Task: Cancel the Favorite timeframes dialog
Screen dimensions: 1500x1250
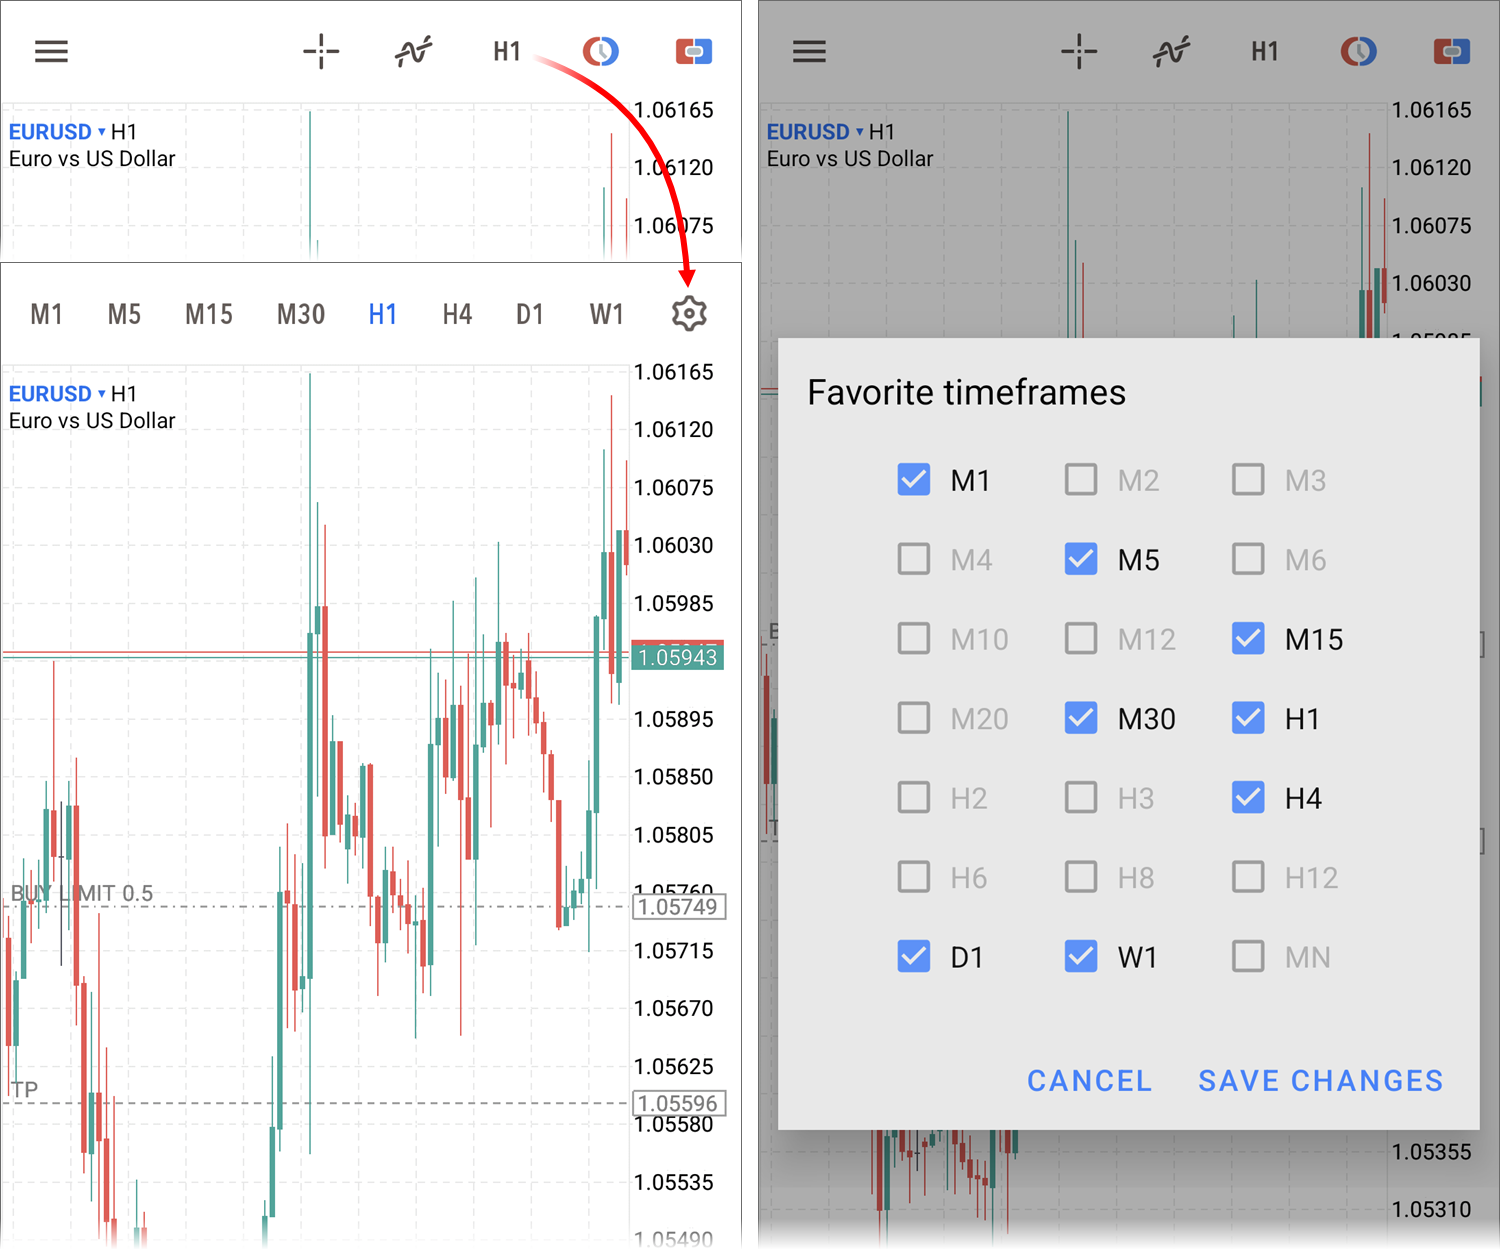Action: click(x=1089, y=1080)
